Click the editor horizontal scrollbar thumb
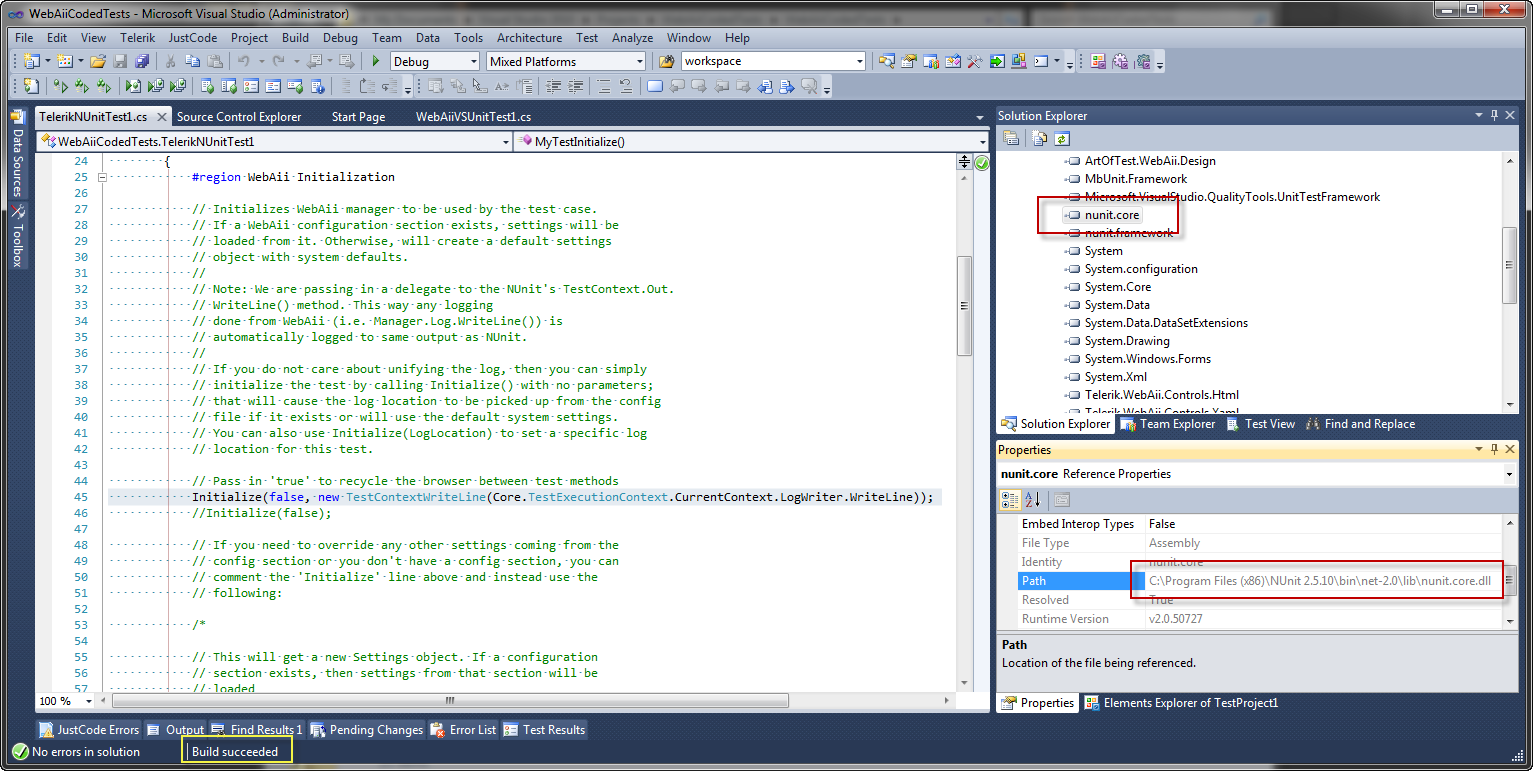Viewport: 1533px width, 771px height. tap(450, 701)
